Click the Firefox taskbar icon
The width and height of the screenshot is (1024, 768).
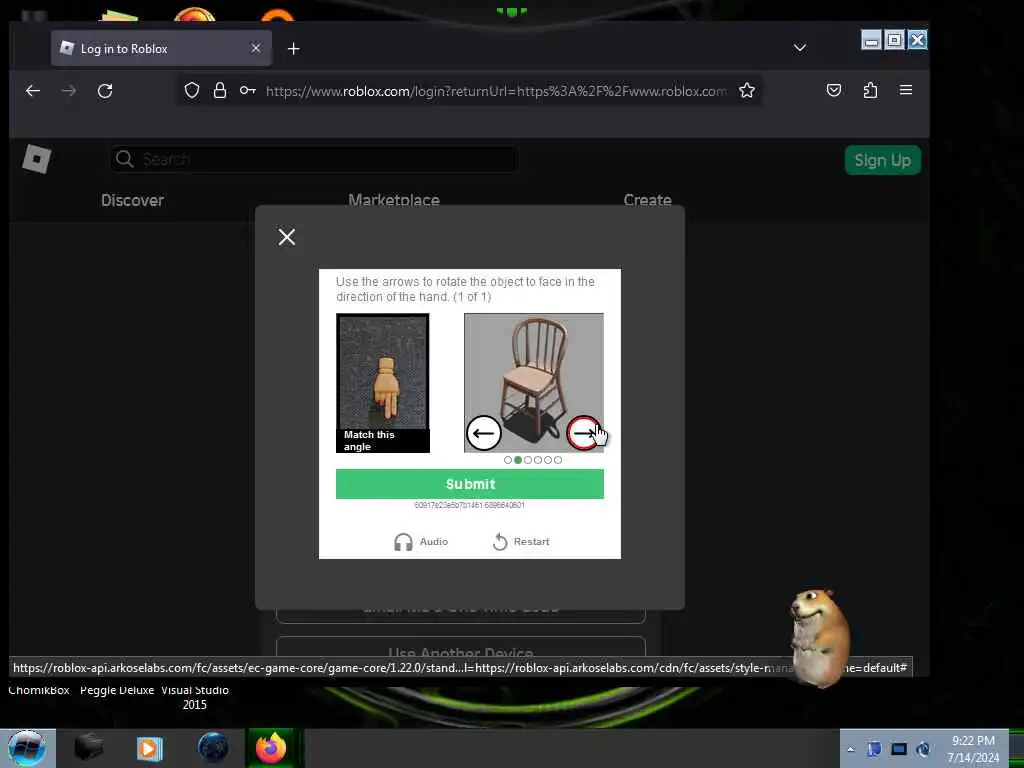click(x=271, y=748)
